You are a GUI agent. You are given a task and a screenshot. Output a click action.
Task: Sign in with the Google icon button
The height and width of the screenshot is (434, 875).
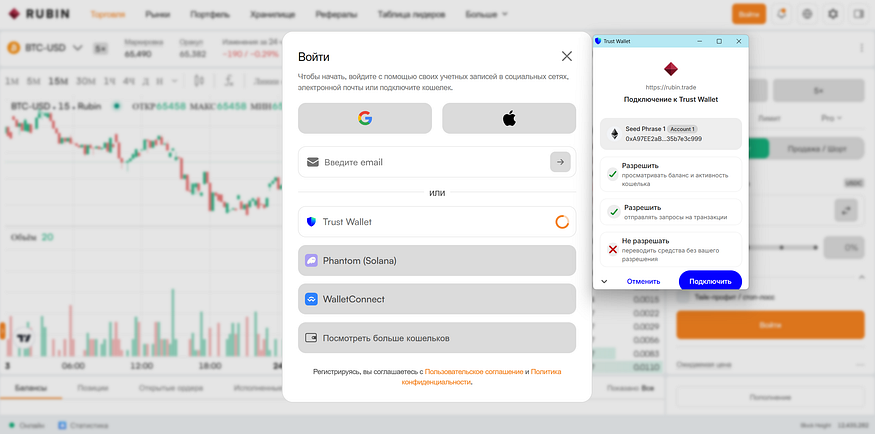(364, 118)
